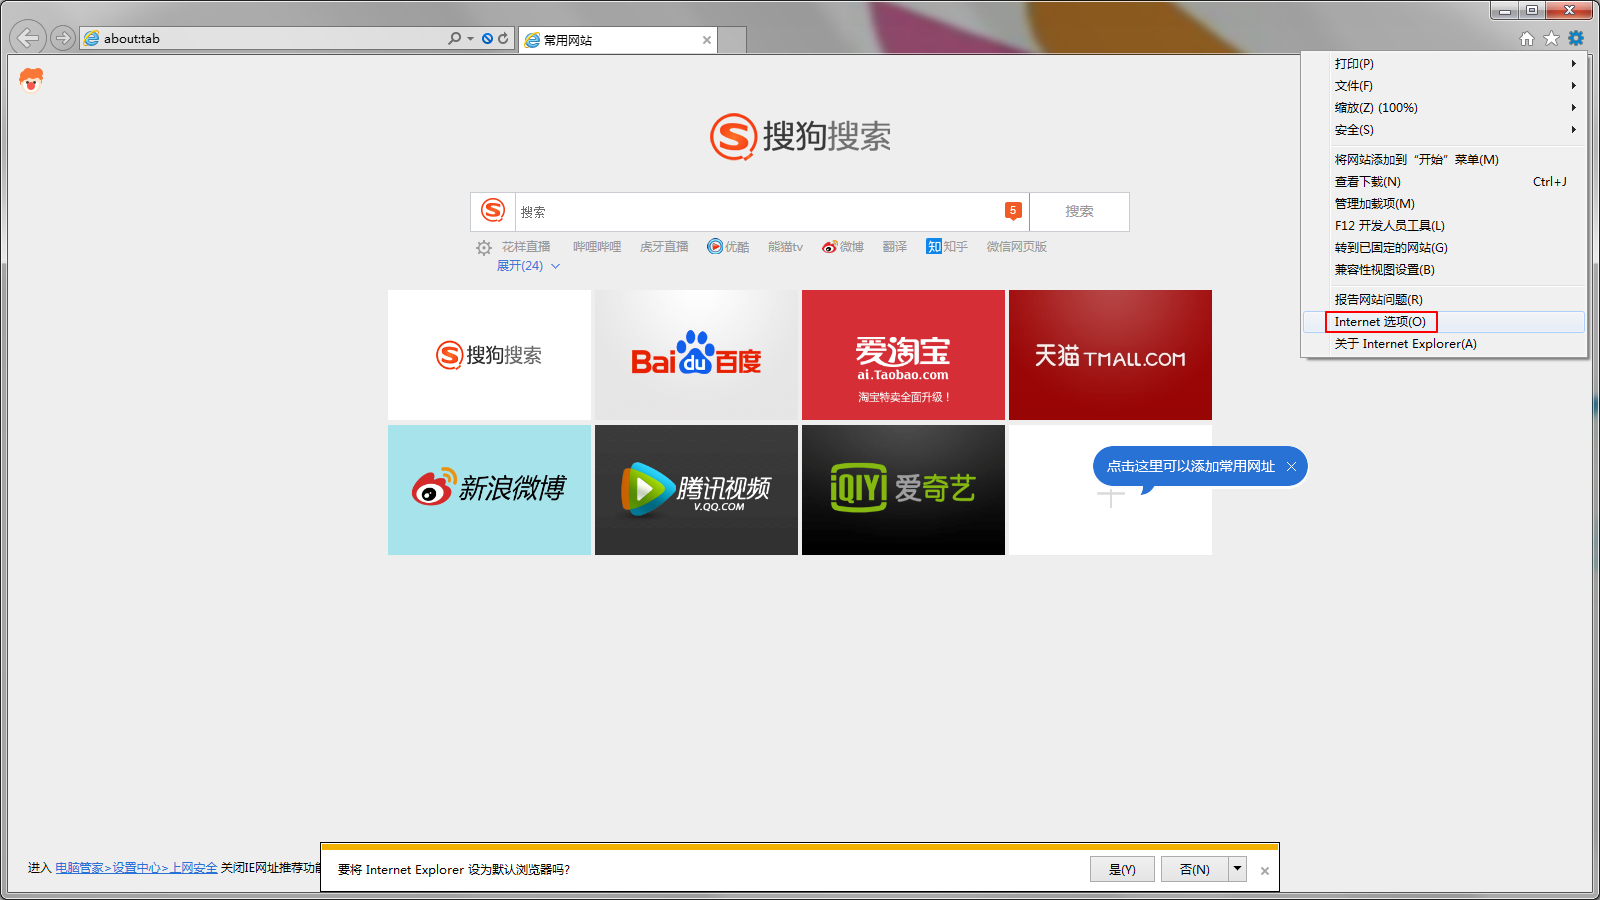Open the ai.Taobao tile
Screen dimensions: 1600x900
pyautogui.click(x=903, y=355)
